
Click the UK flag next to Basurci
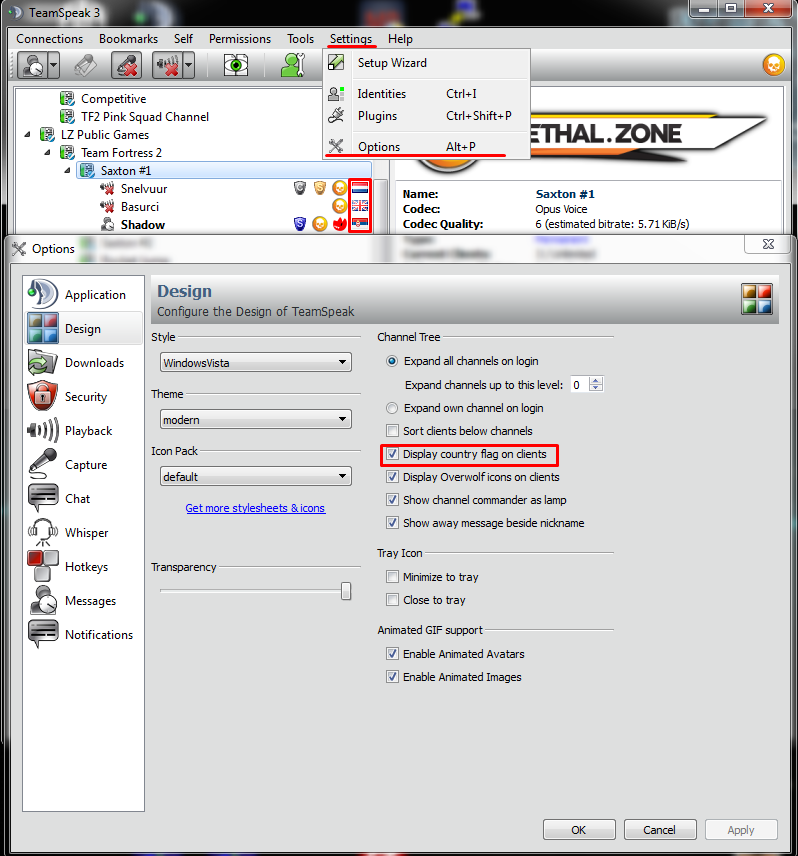point(360,206)
